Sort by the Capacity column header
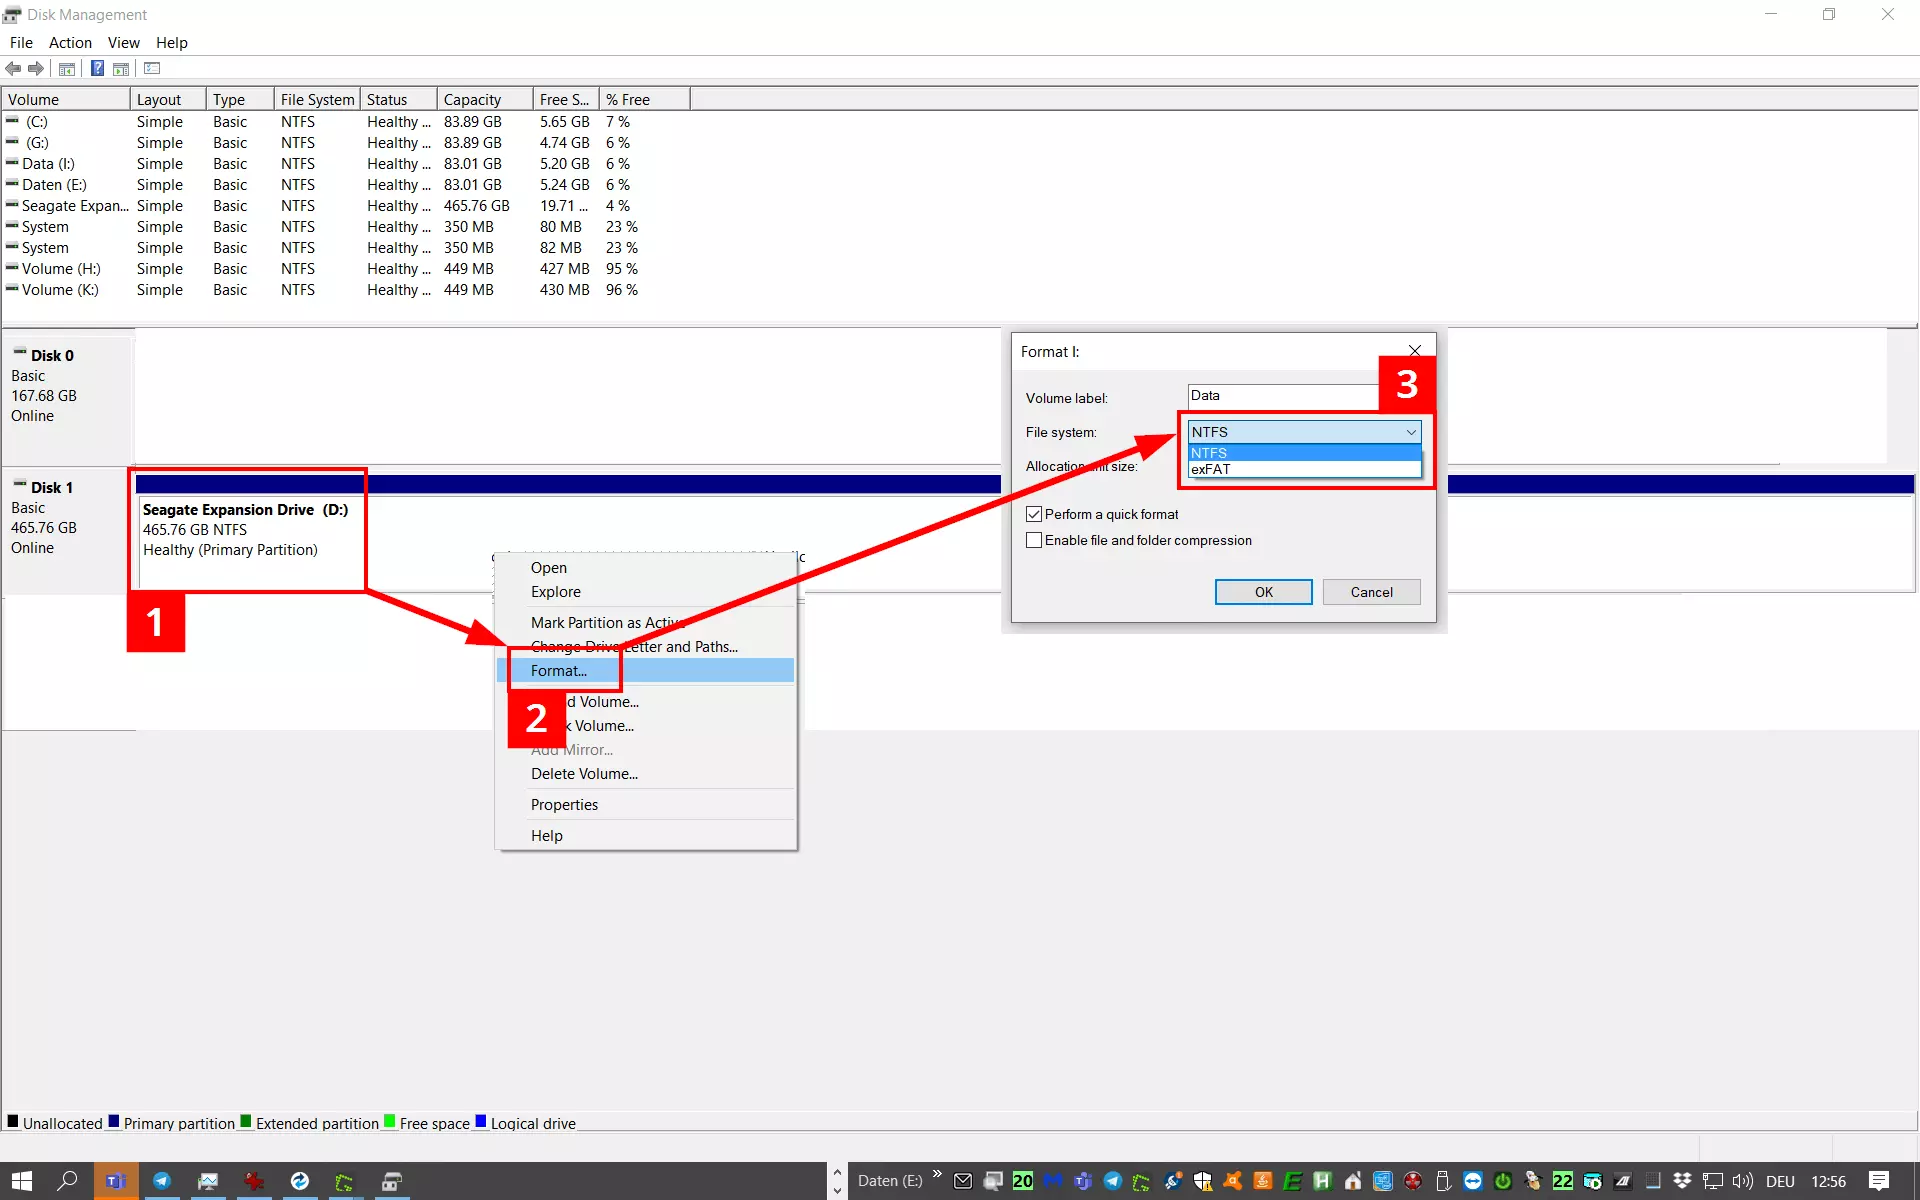This screenshot has height=1200, width=1920. coord(484,99)
